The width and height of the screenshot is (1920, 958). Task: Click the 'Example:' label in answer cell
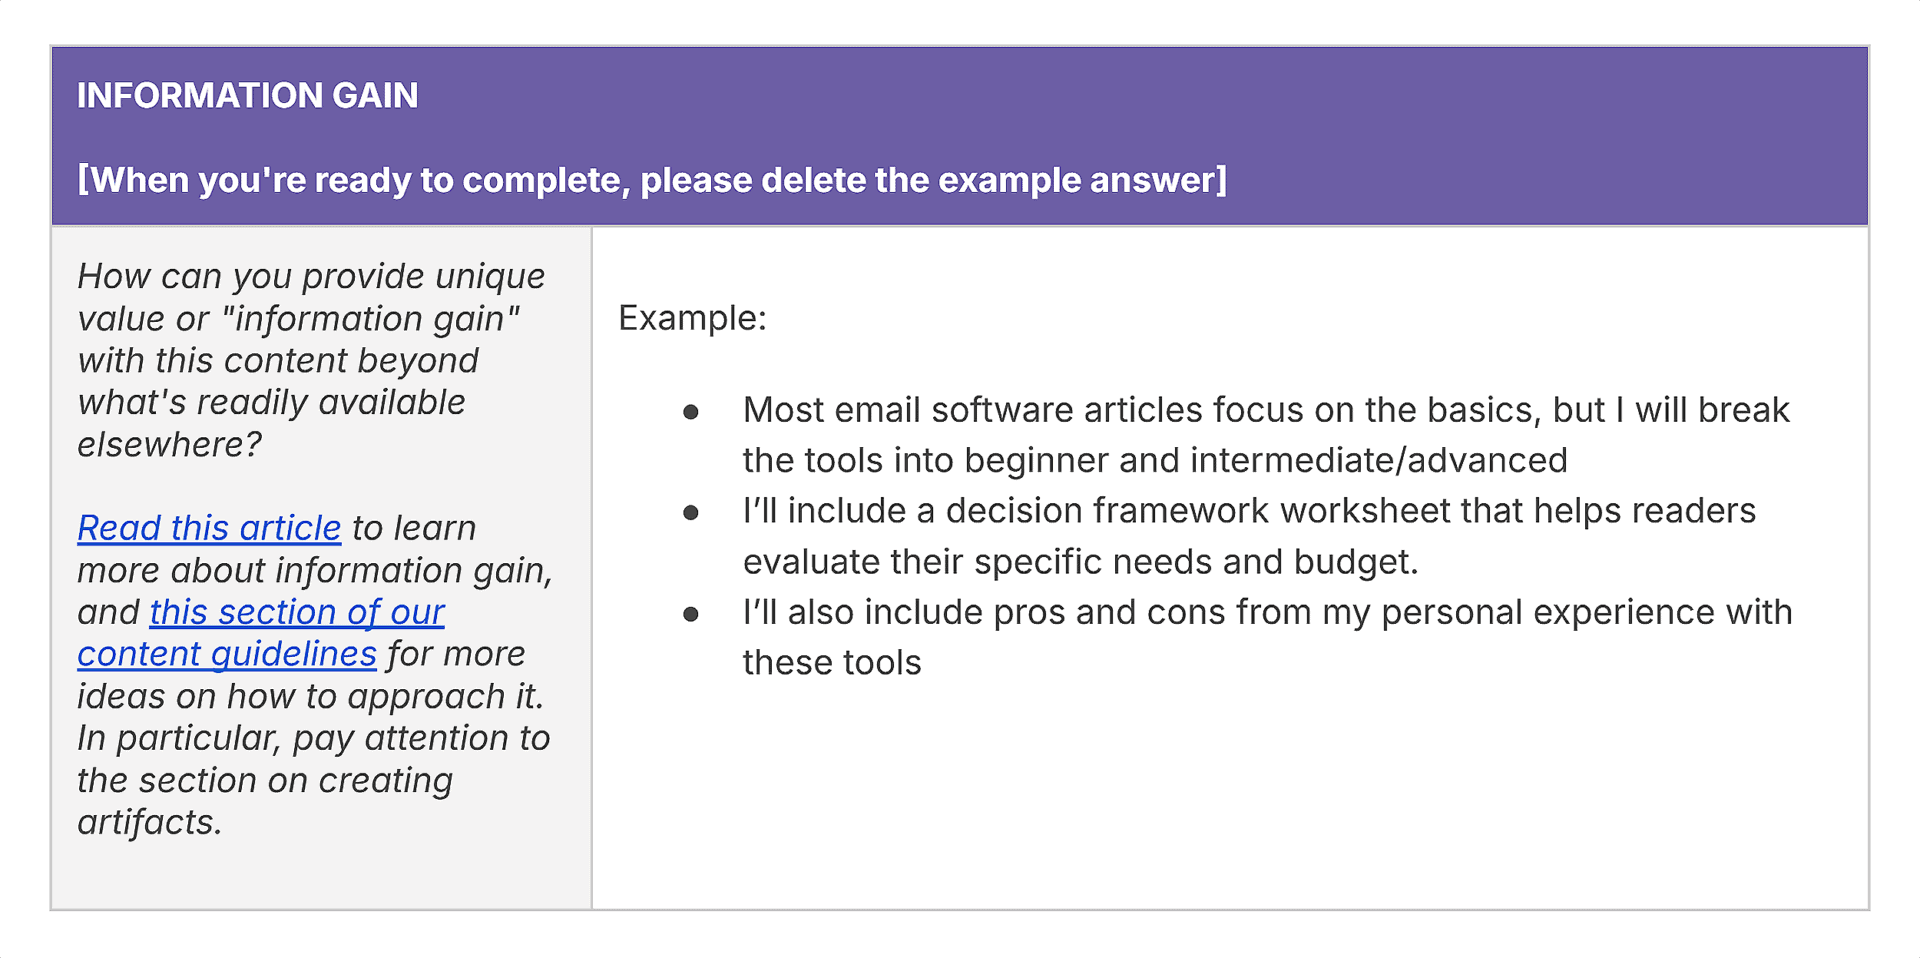pyautogui.click(x=692, y=318)
